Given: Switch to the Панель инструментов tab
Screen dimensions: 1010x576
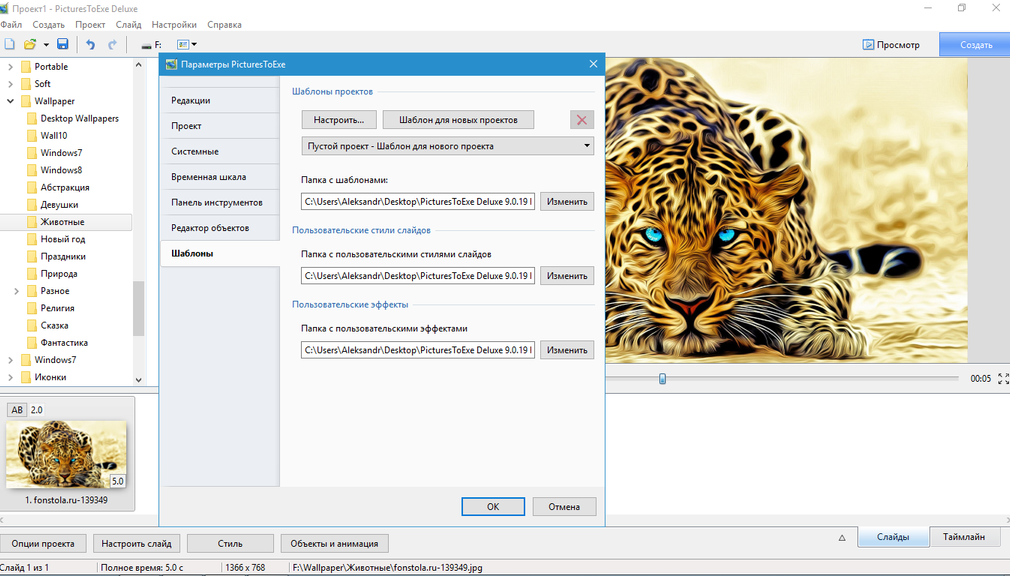Looking at the screenshot, I should (220, 202).
